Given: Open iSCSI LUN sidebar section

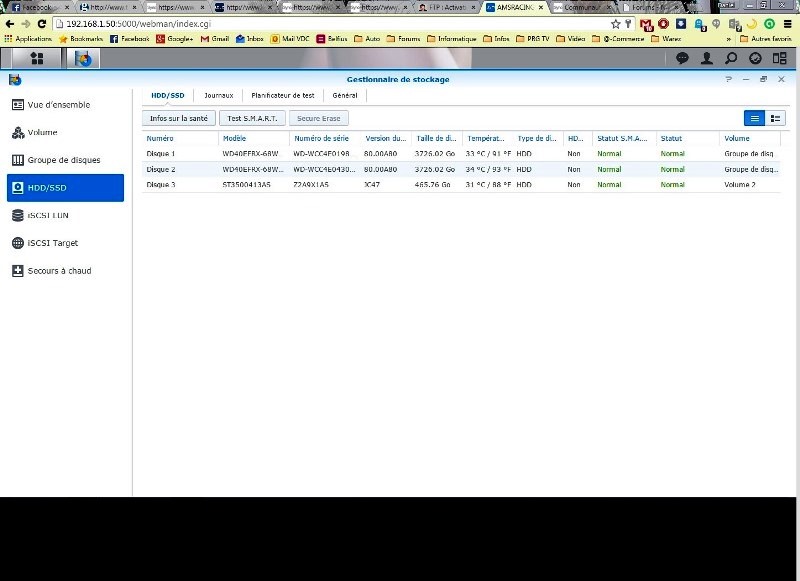Looking at the screenshot, I should tap(65, 215).
